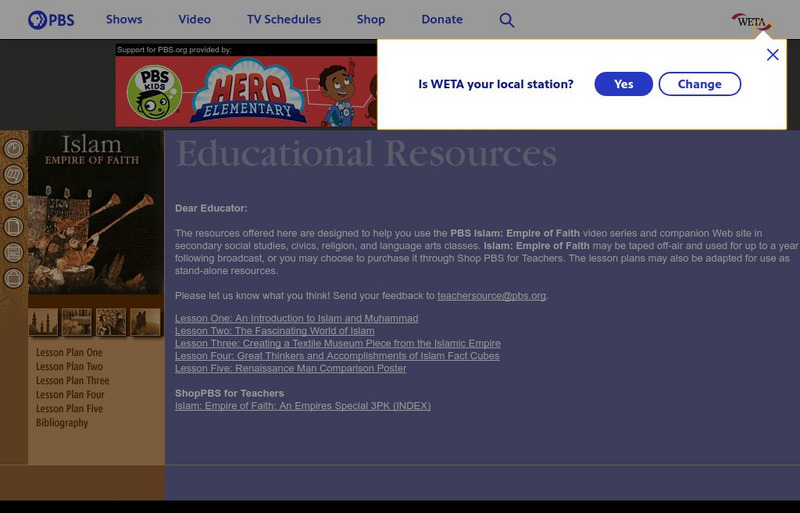
Task: Open the search magnifier icon
Action: coord(507,20)
